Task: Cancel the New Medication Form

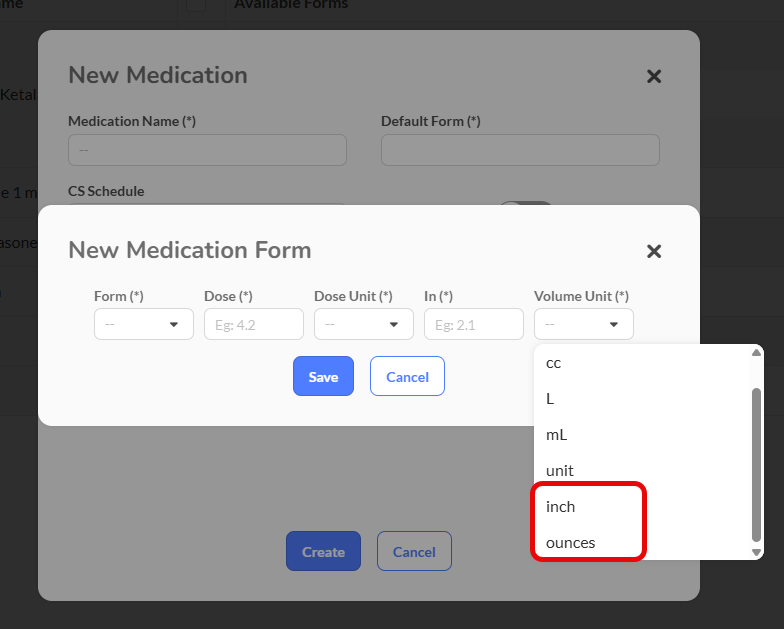Action: (407, 376)
